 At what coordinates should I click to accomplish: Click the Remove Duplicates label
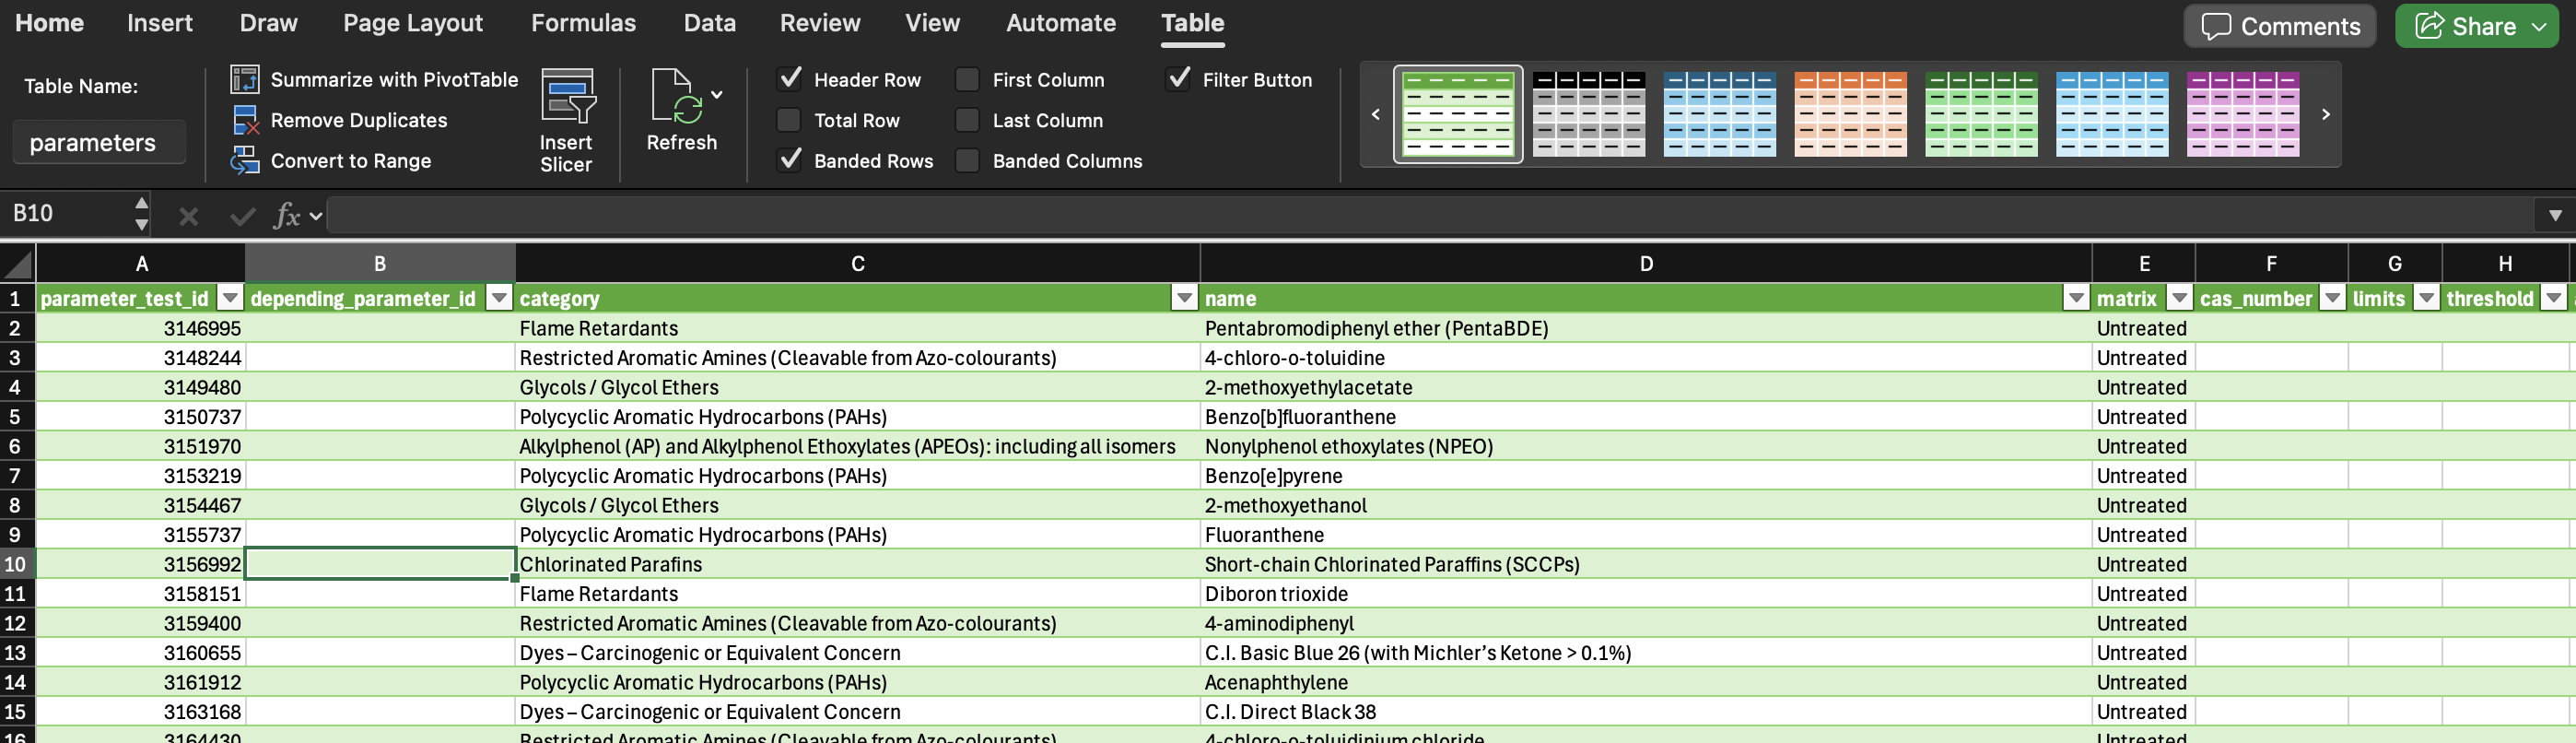point(359,120)
